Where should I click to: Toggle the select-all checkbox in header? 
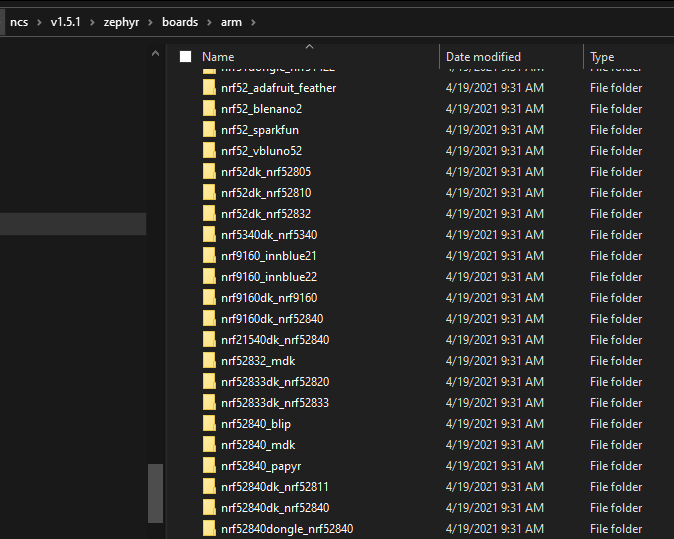tap(185, 57)
